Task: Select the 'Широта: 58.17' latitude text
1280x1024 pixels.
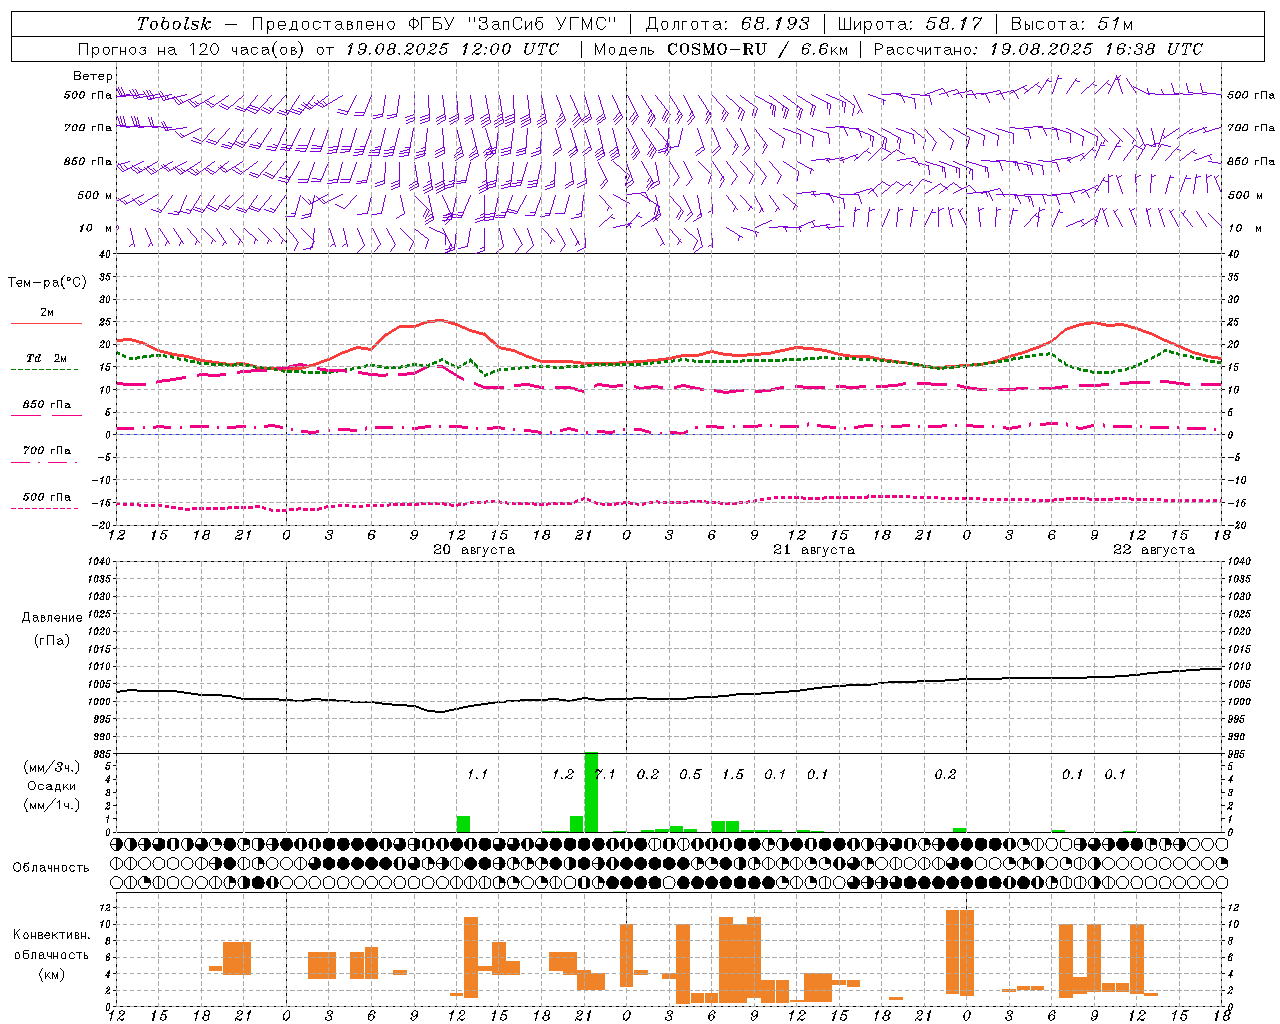Action: click(910, 24)
